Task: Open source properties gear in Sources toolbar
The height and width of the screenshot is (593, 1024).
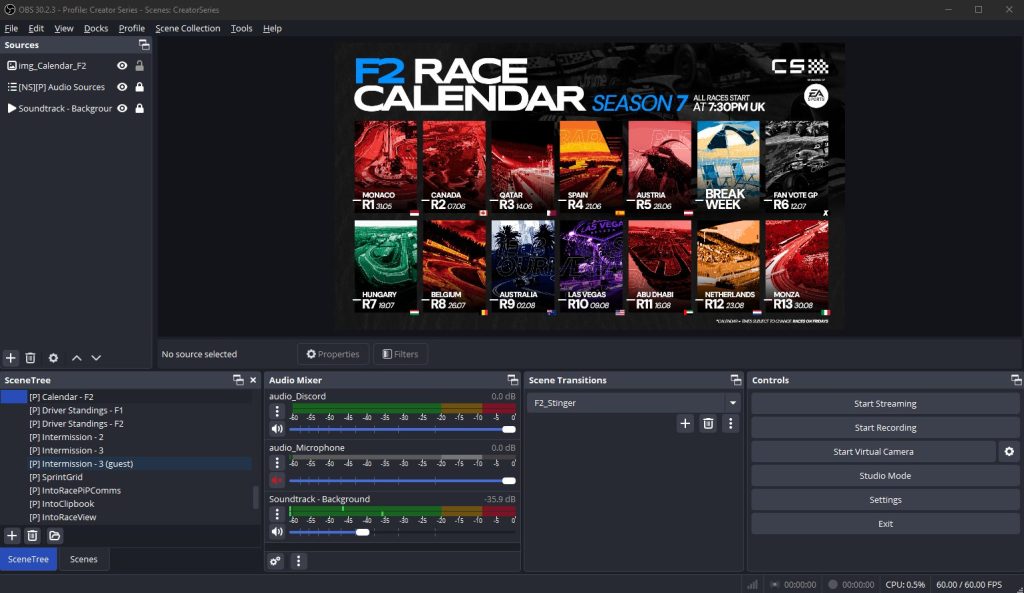Action: (54, 358)
